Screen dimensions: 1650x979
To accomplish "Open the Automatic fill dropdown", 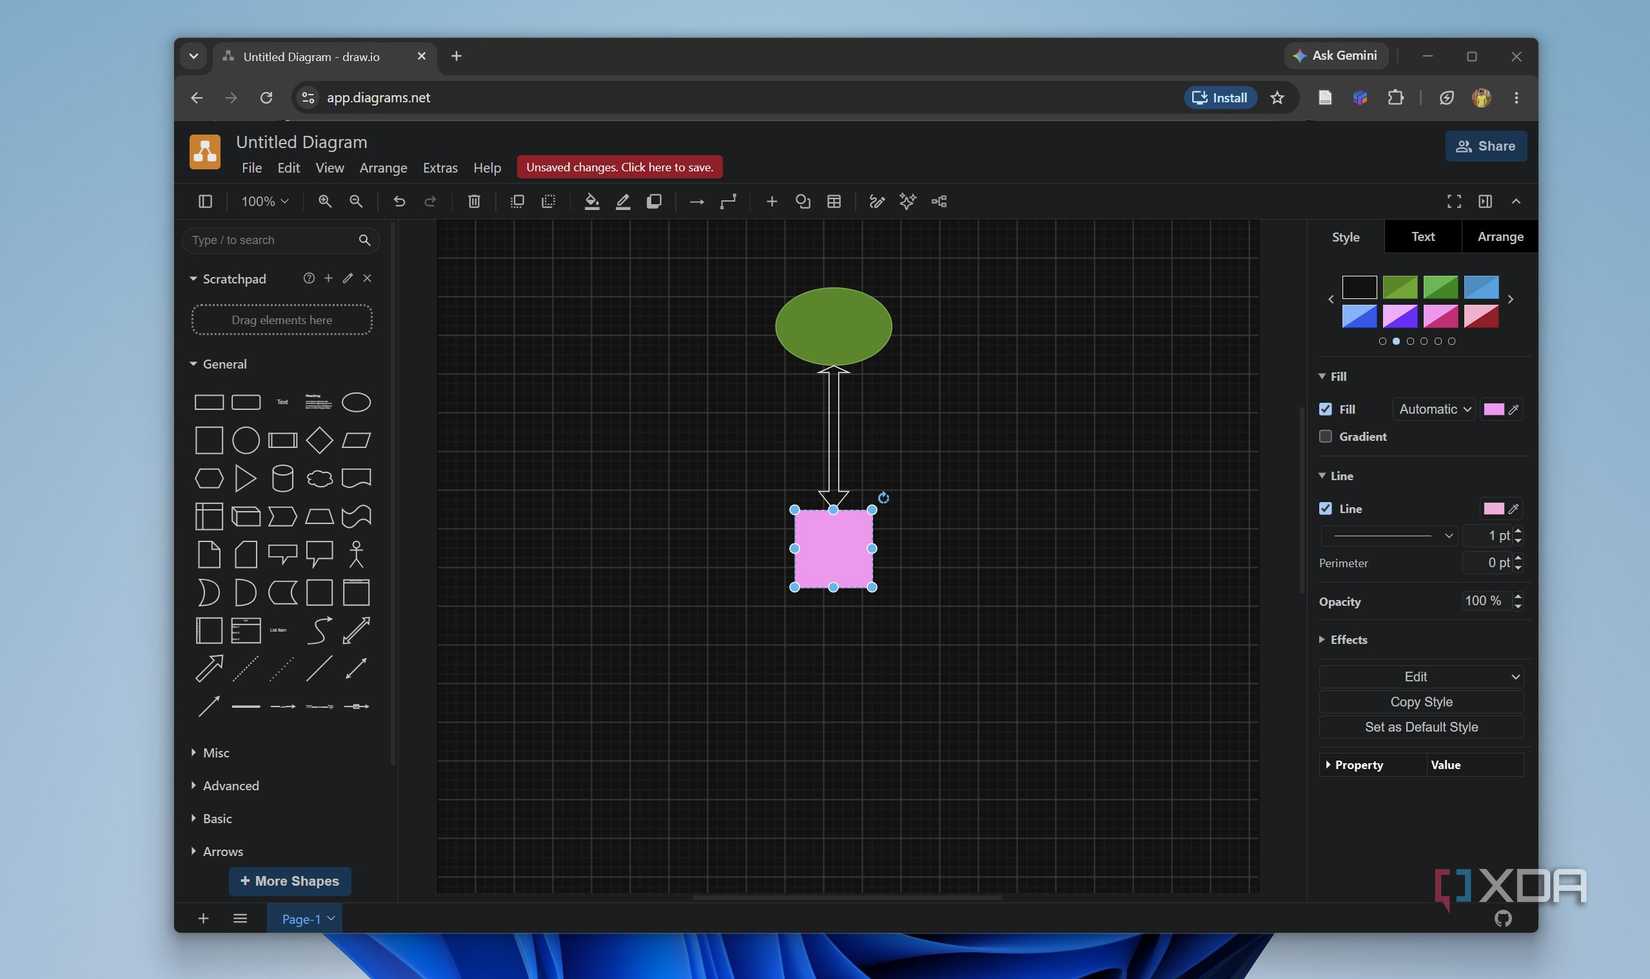I will 1434,409.
